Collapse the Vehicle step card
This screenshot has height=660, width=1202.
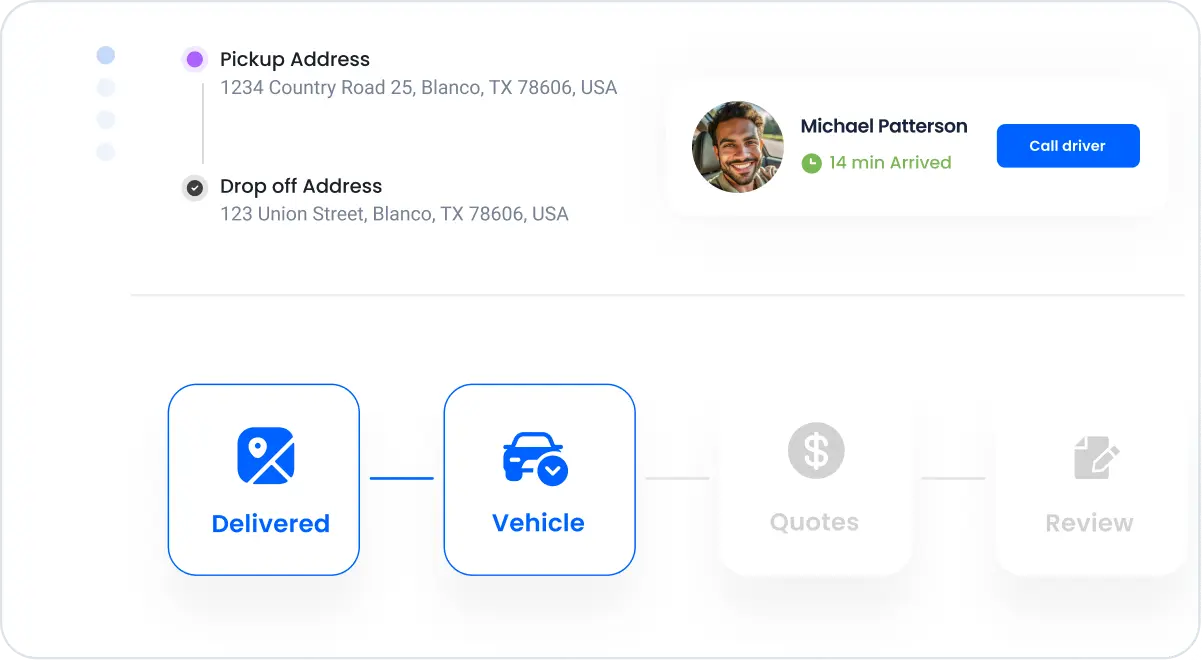click(539, 480)
